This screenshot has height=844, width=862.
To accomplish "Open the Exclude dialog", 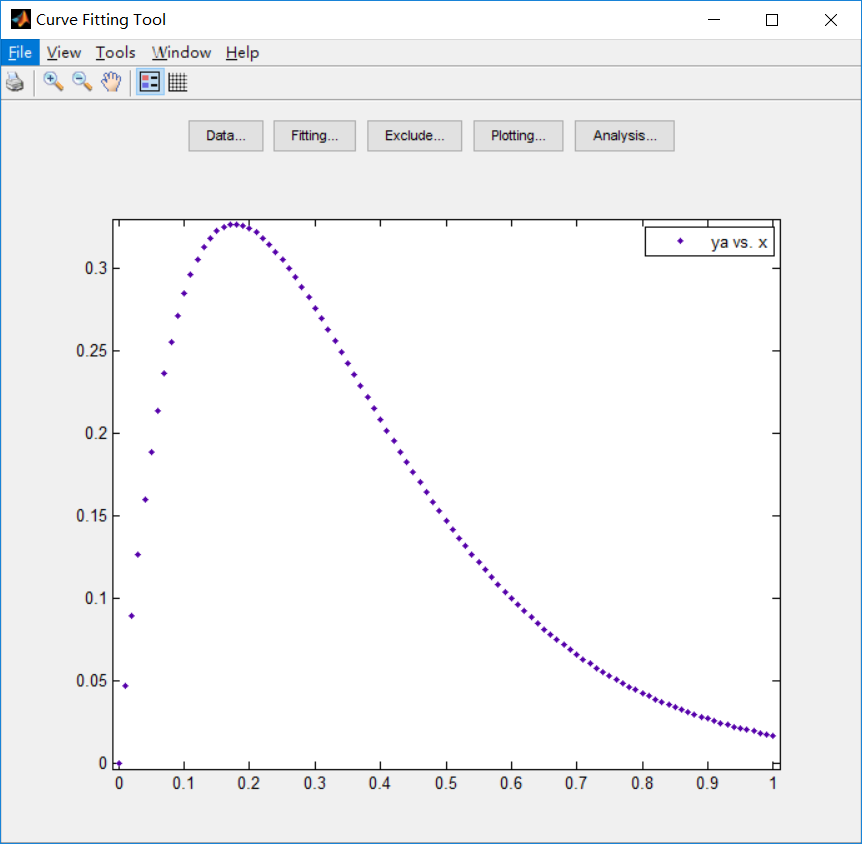I will [x=414, y=135].
